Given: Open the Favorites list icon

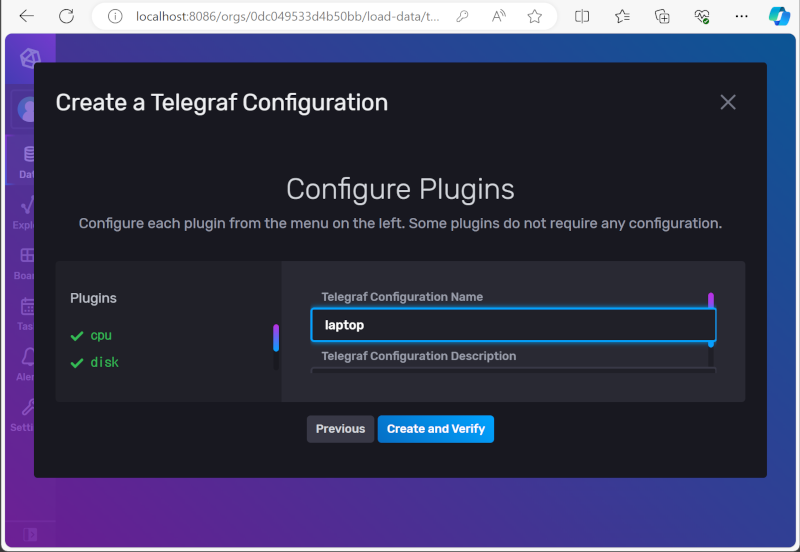Looking at the screenshot, I should 622,17.
